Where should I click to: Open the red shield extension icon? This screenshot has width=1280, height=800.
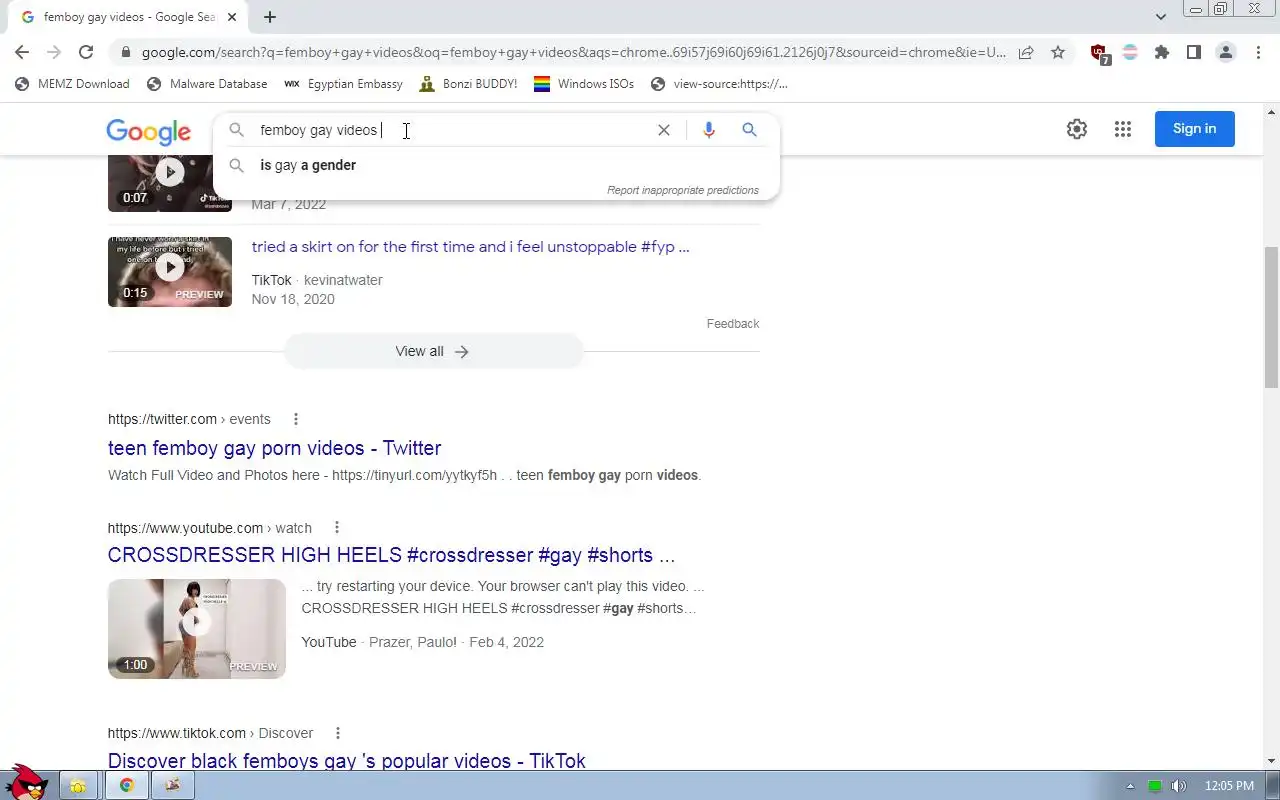(1099, 54)
